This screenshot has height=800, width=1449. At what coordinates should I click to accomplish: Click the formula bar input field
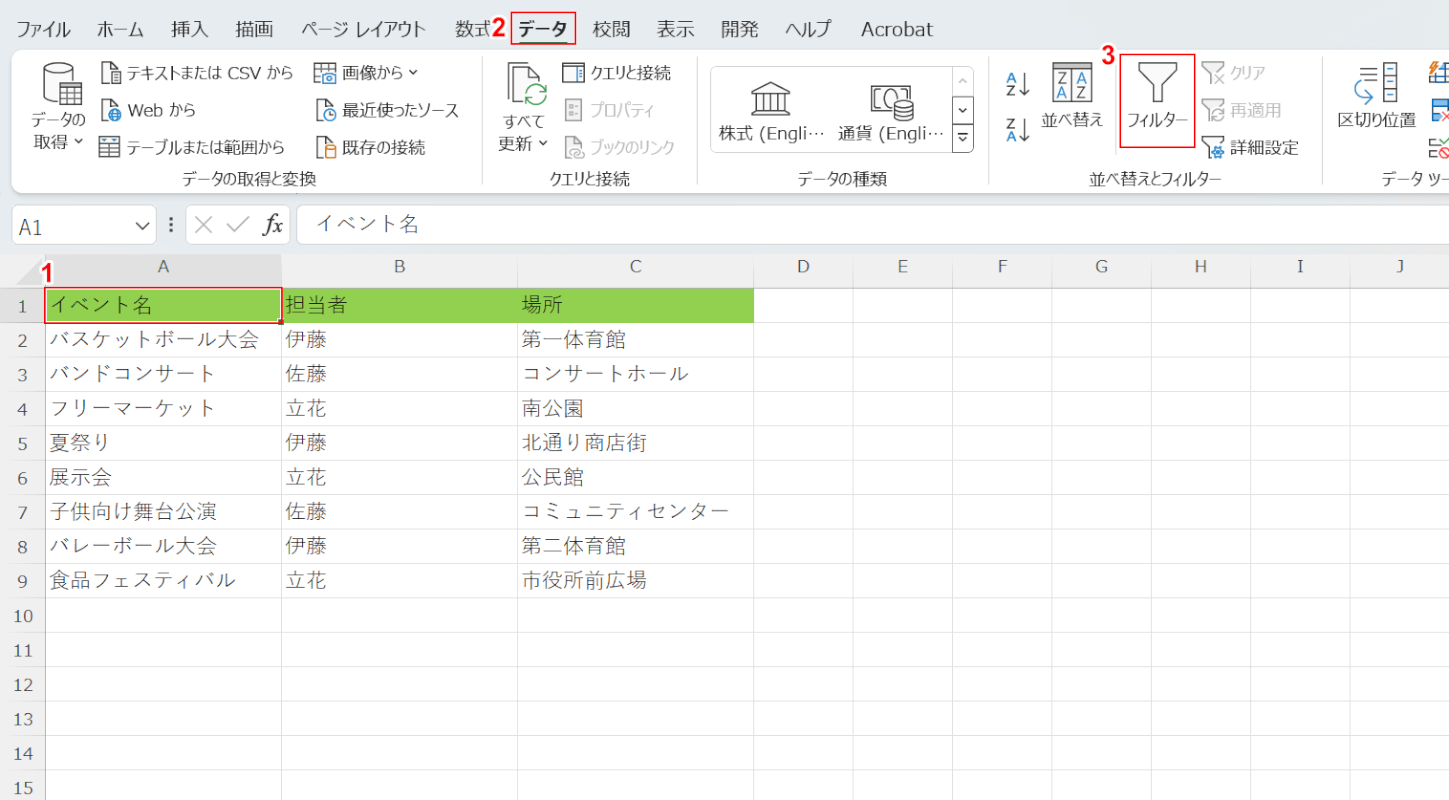click(872, 224)
